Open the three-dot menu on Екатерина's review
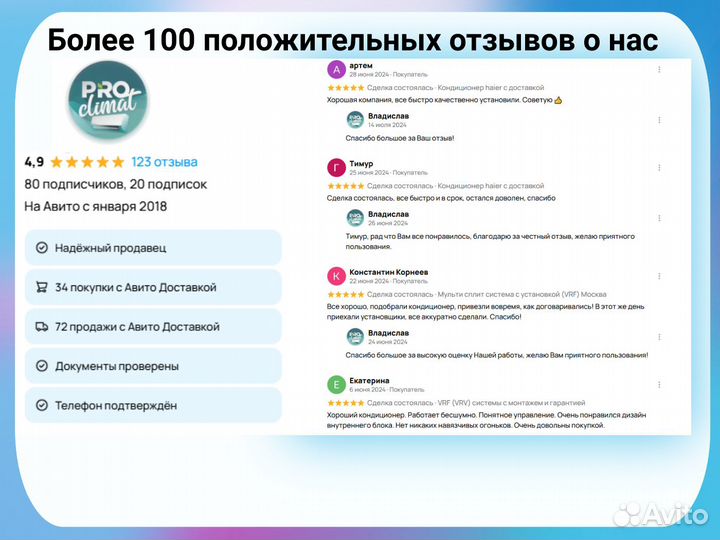The height and width of the screenshot is (540, 720). [659, 385]
